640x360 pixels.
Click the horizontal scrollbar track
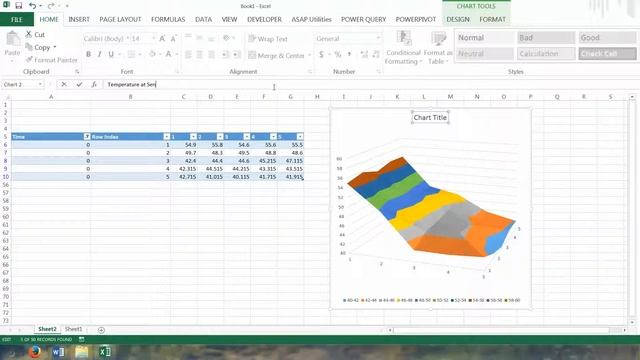click(x=506, y=330)
